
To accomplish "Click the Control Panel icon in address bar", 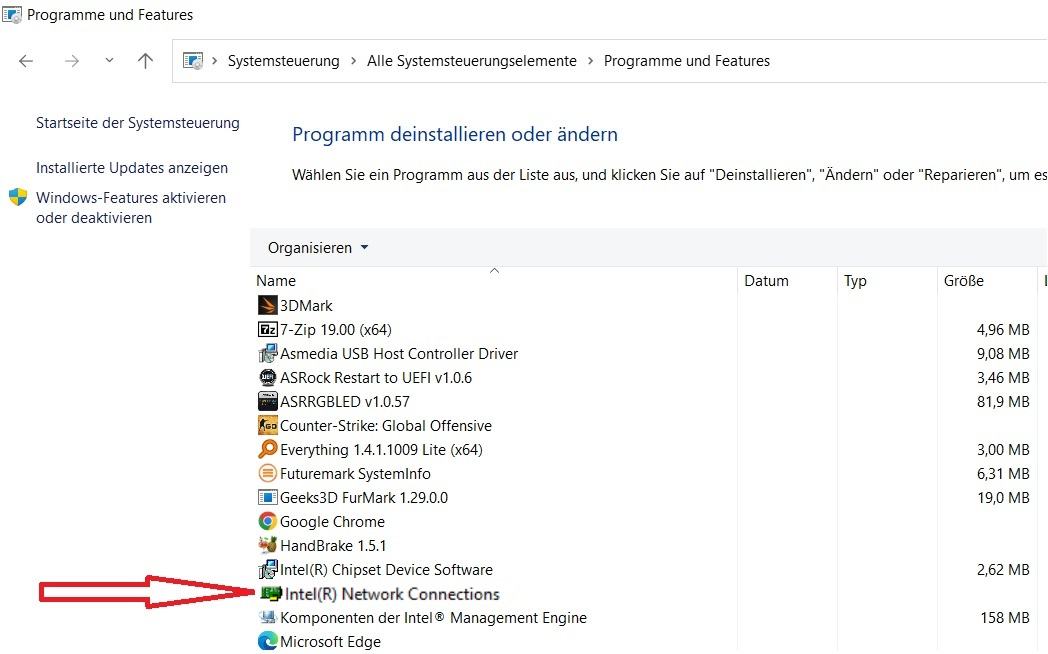I will 192,61.
